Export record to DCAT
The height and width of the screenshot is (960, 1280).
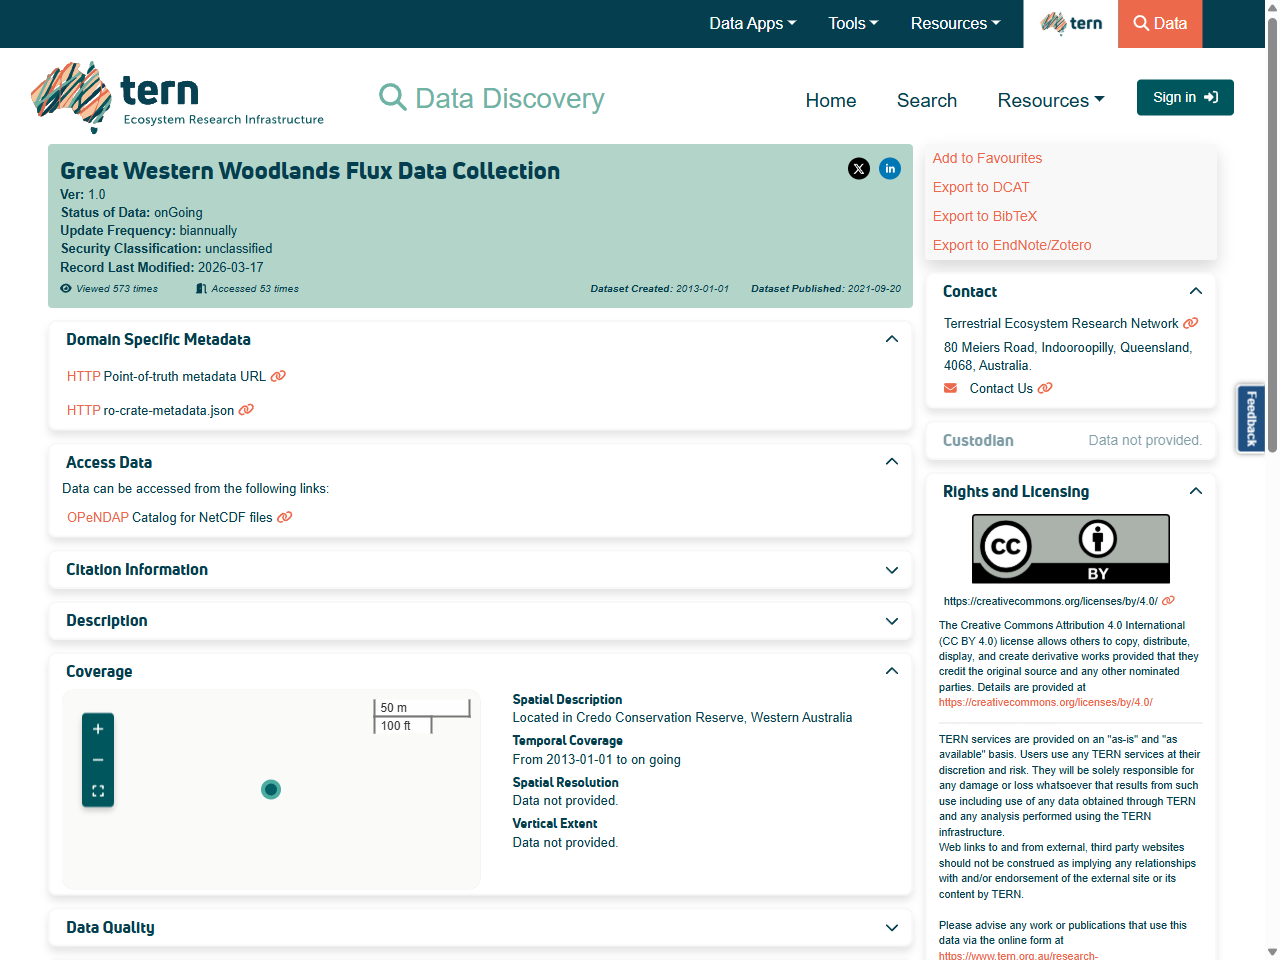[x=981, y=187]
